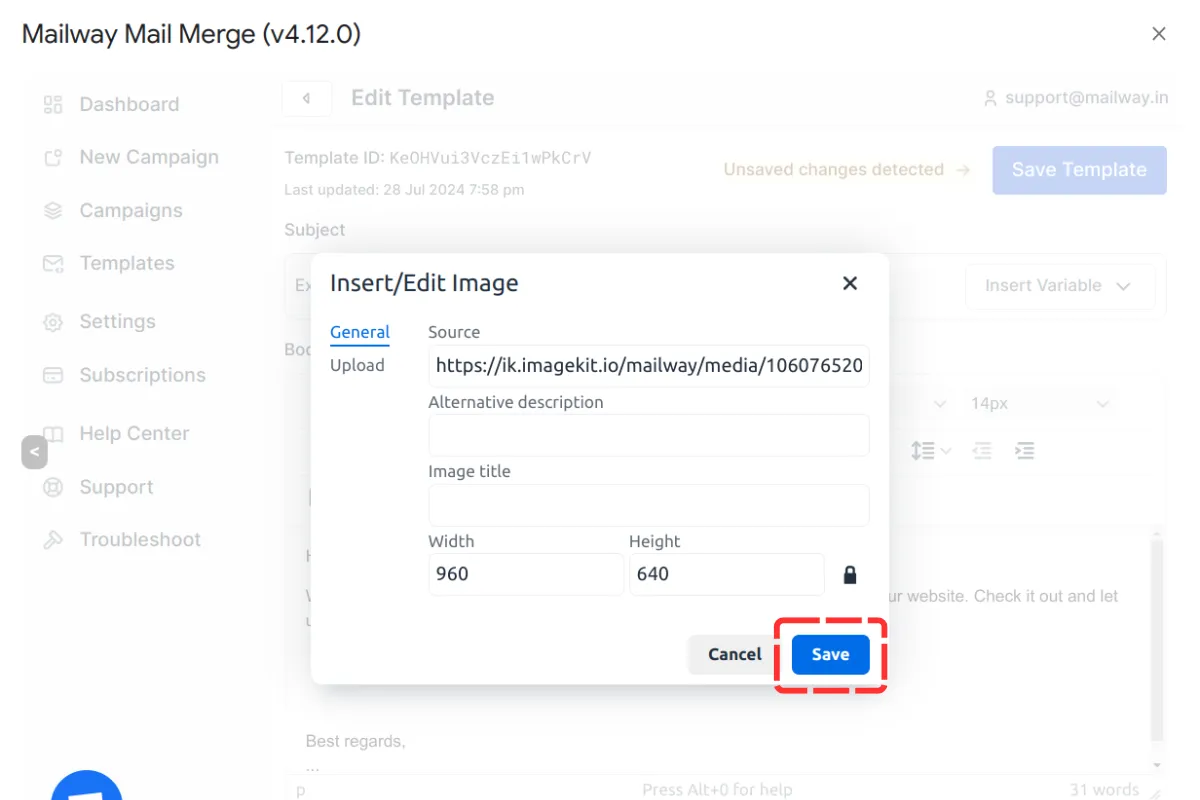
Task: Click the Dashboard icon in sidebar
Action: point(53,105)
